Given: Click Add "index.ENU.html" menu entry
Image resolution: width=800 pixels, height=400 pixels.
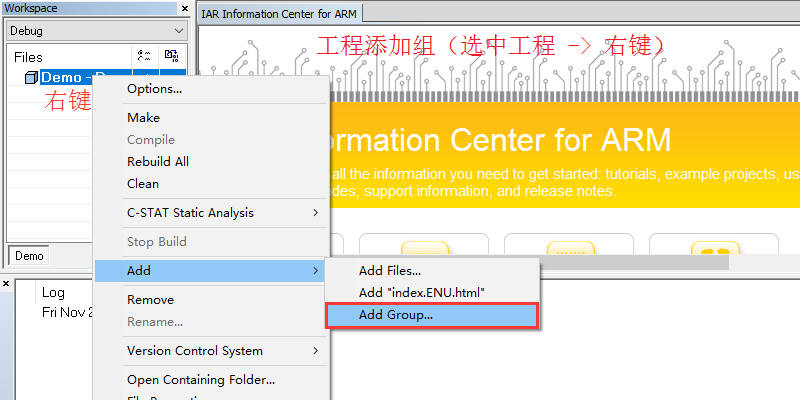Looking at the screenshot, I should click(421, 292).
